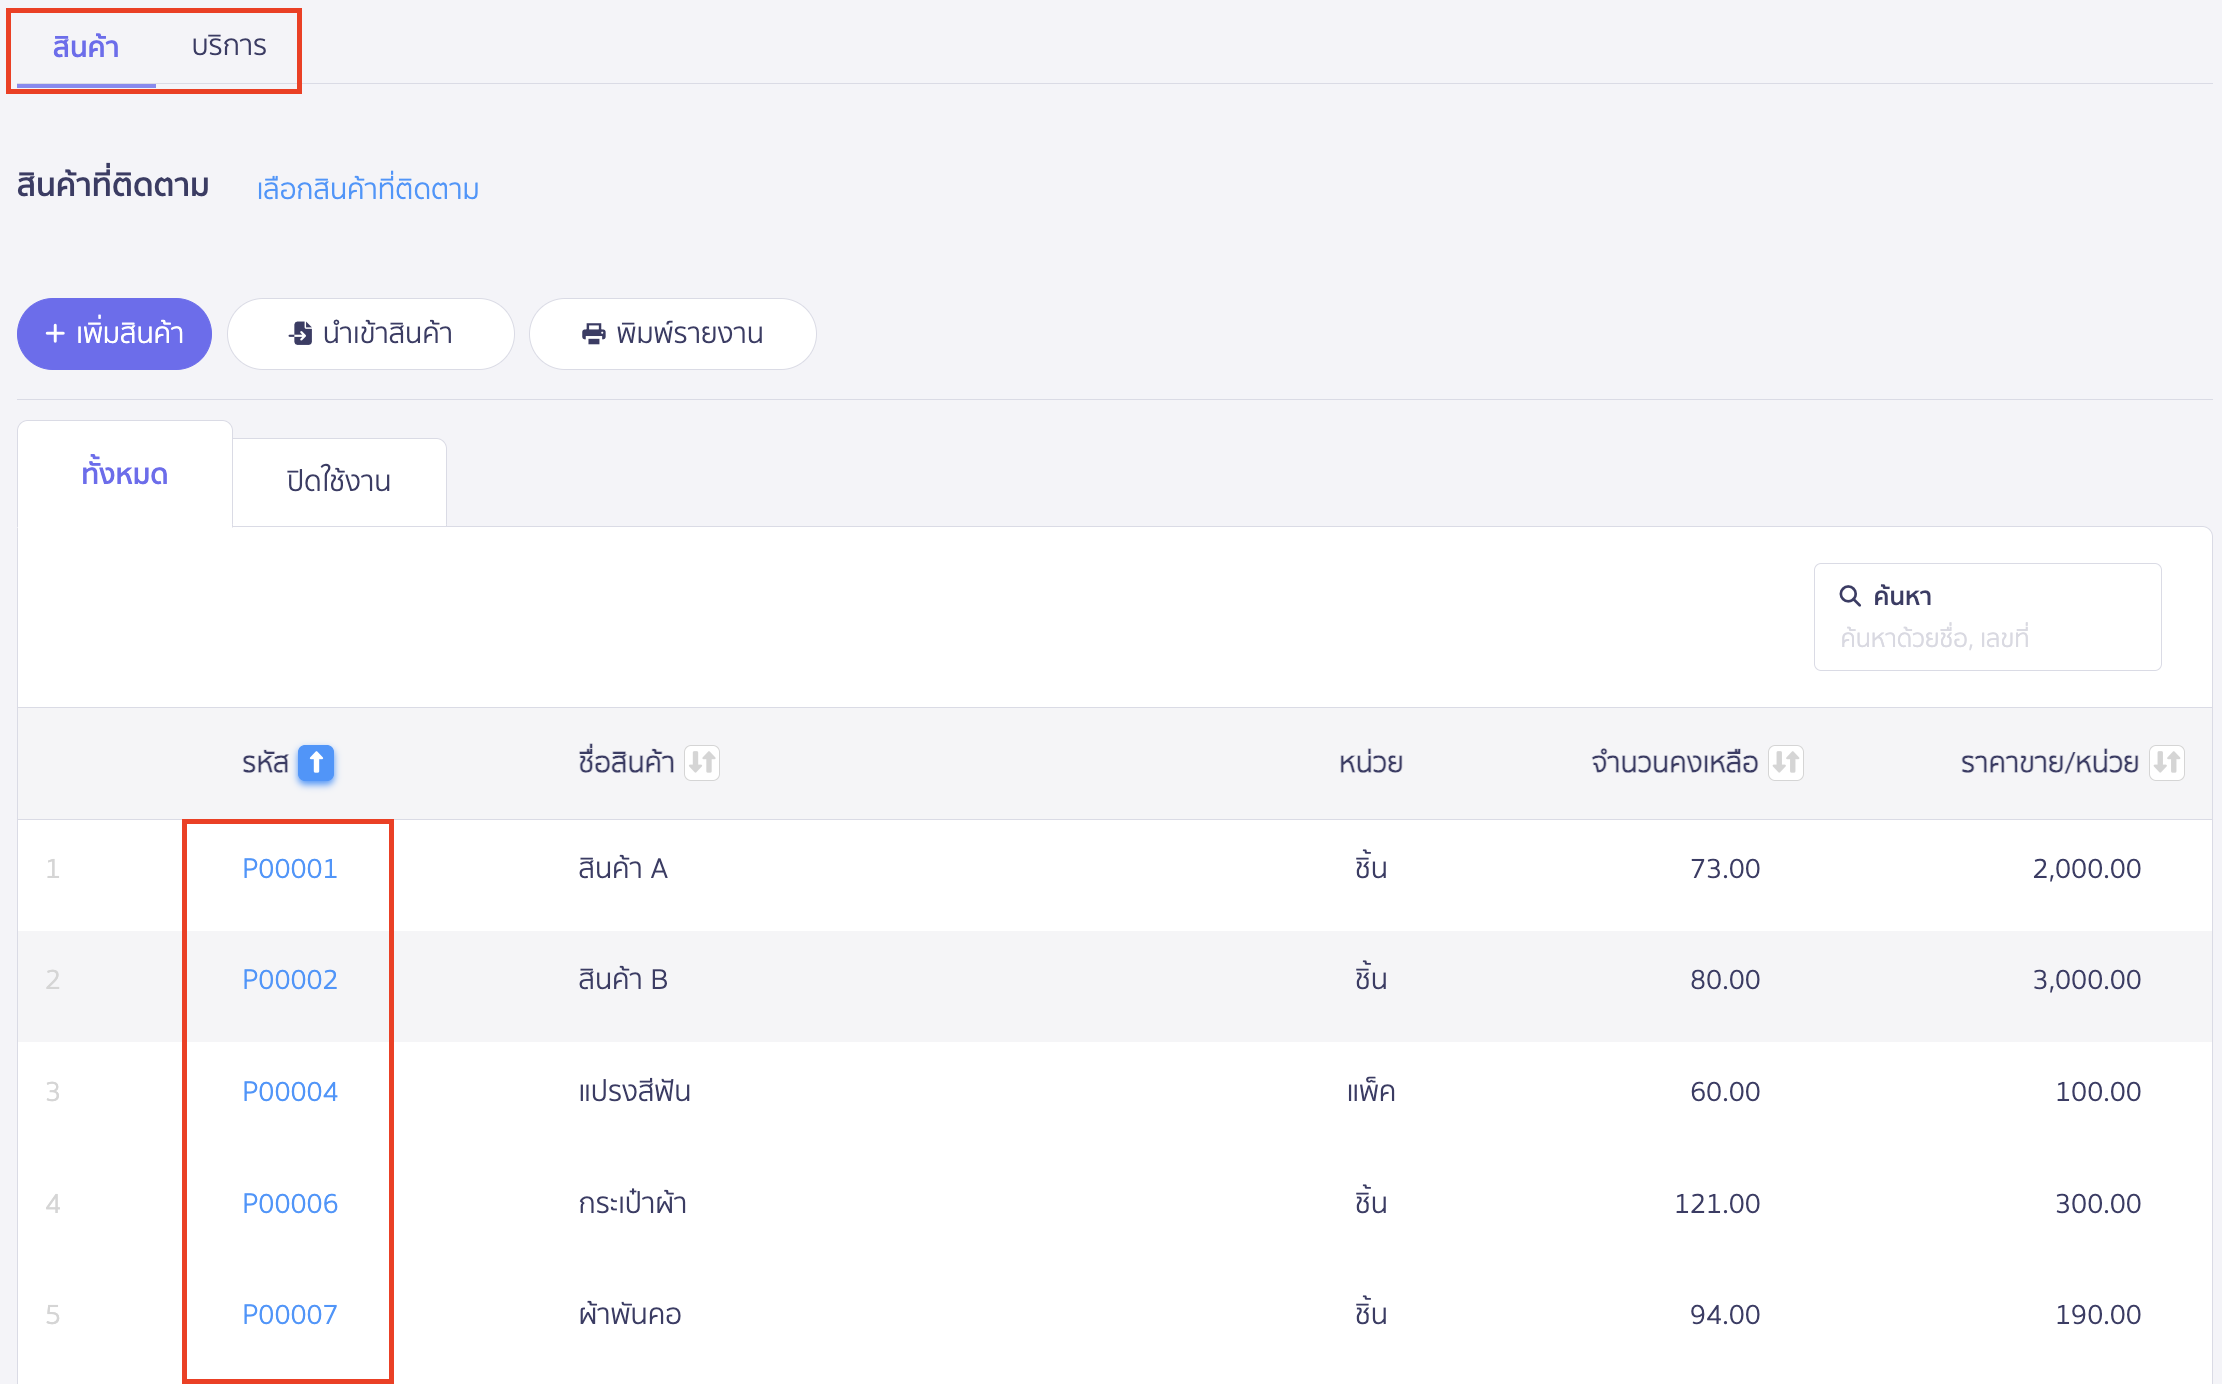Viewport: 2222px width, 1384px height.
Task: Click the printer icon in พิมพ์รายงาน
Action: pyautogui.click(x=593, y=334)
